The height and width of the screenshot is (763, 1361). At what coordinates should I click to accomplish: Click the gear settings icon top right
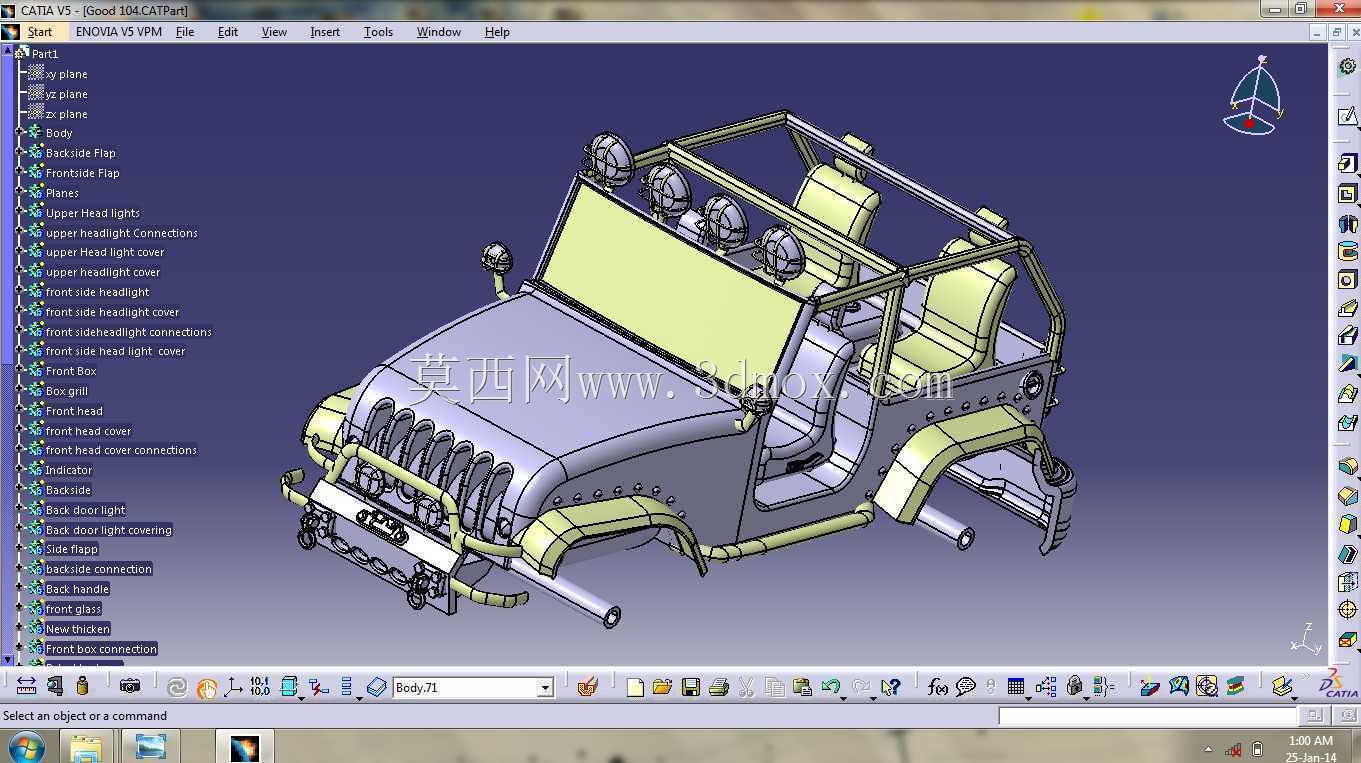1347,65
